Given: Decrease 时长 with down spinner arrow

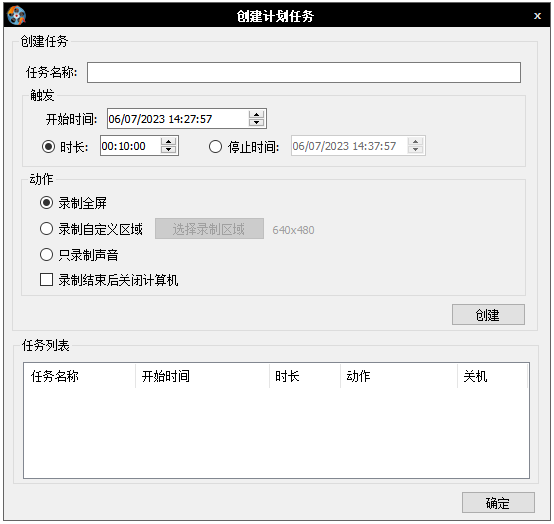Looking at the screenshot, I should 169,150.
